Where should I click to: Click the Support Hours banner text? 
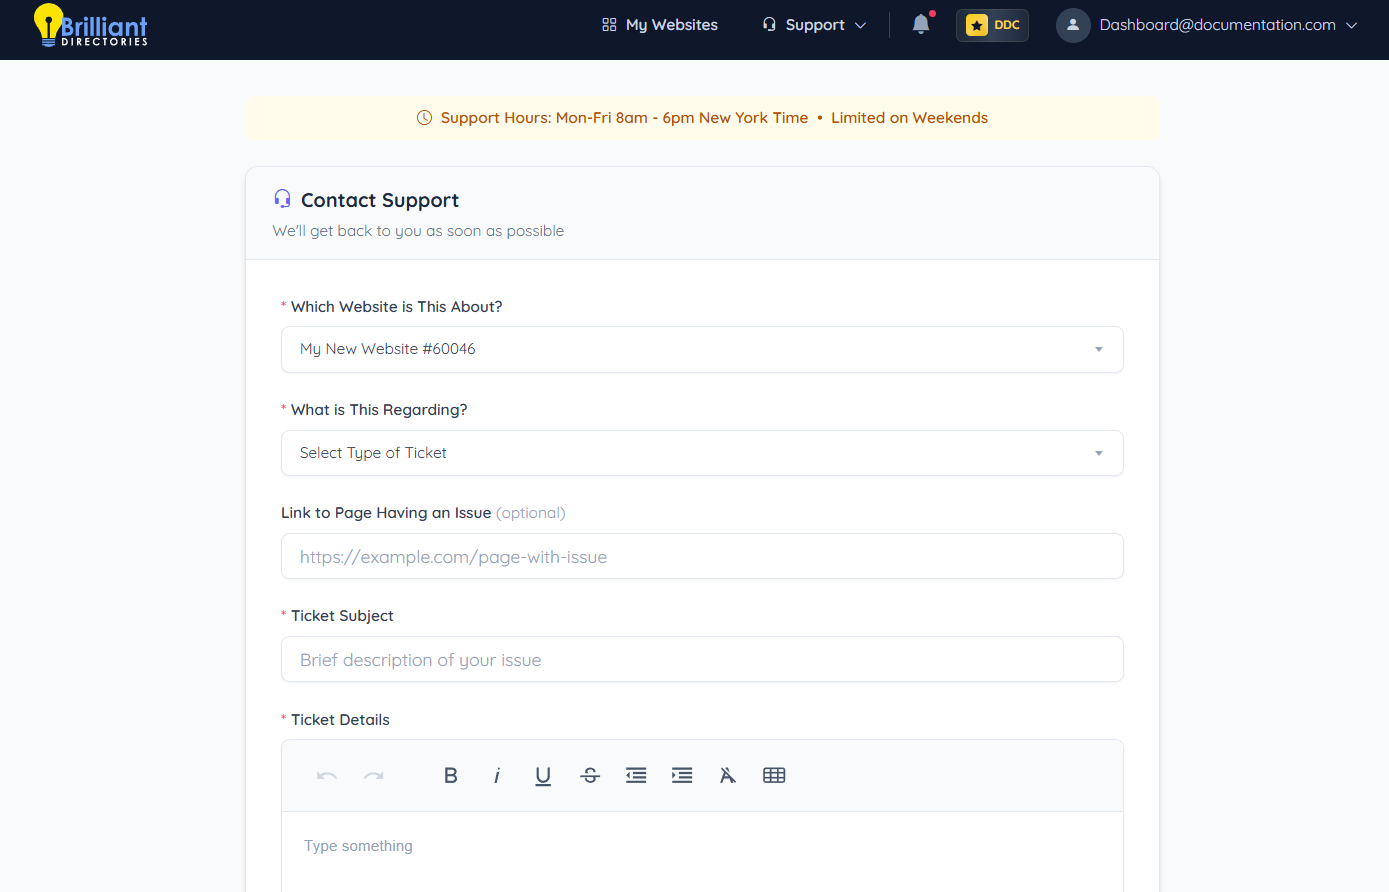(624, 118)
